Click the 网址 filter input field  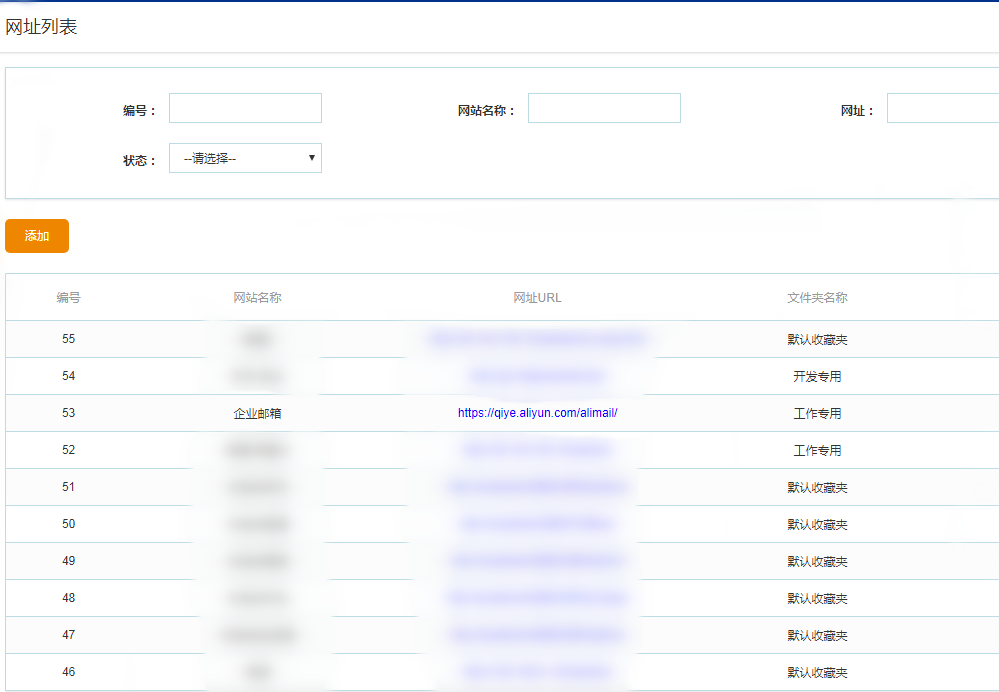[x=942, y=108]
